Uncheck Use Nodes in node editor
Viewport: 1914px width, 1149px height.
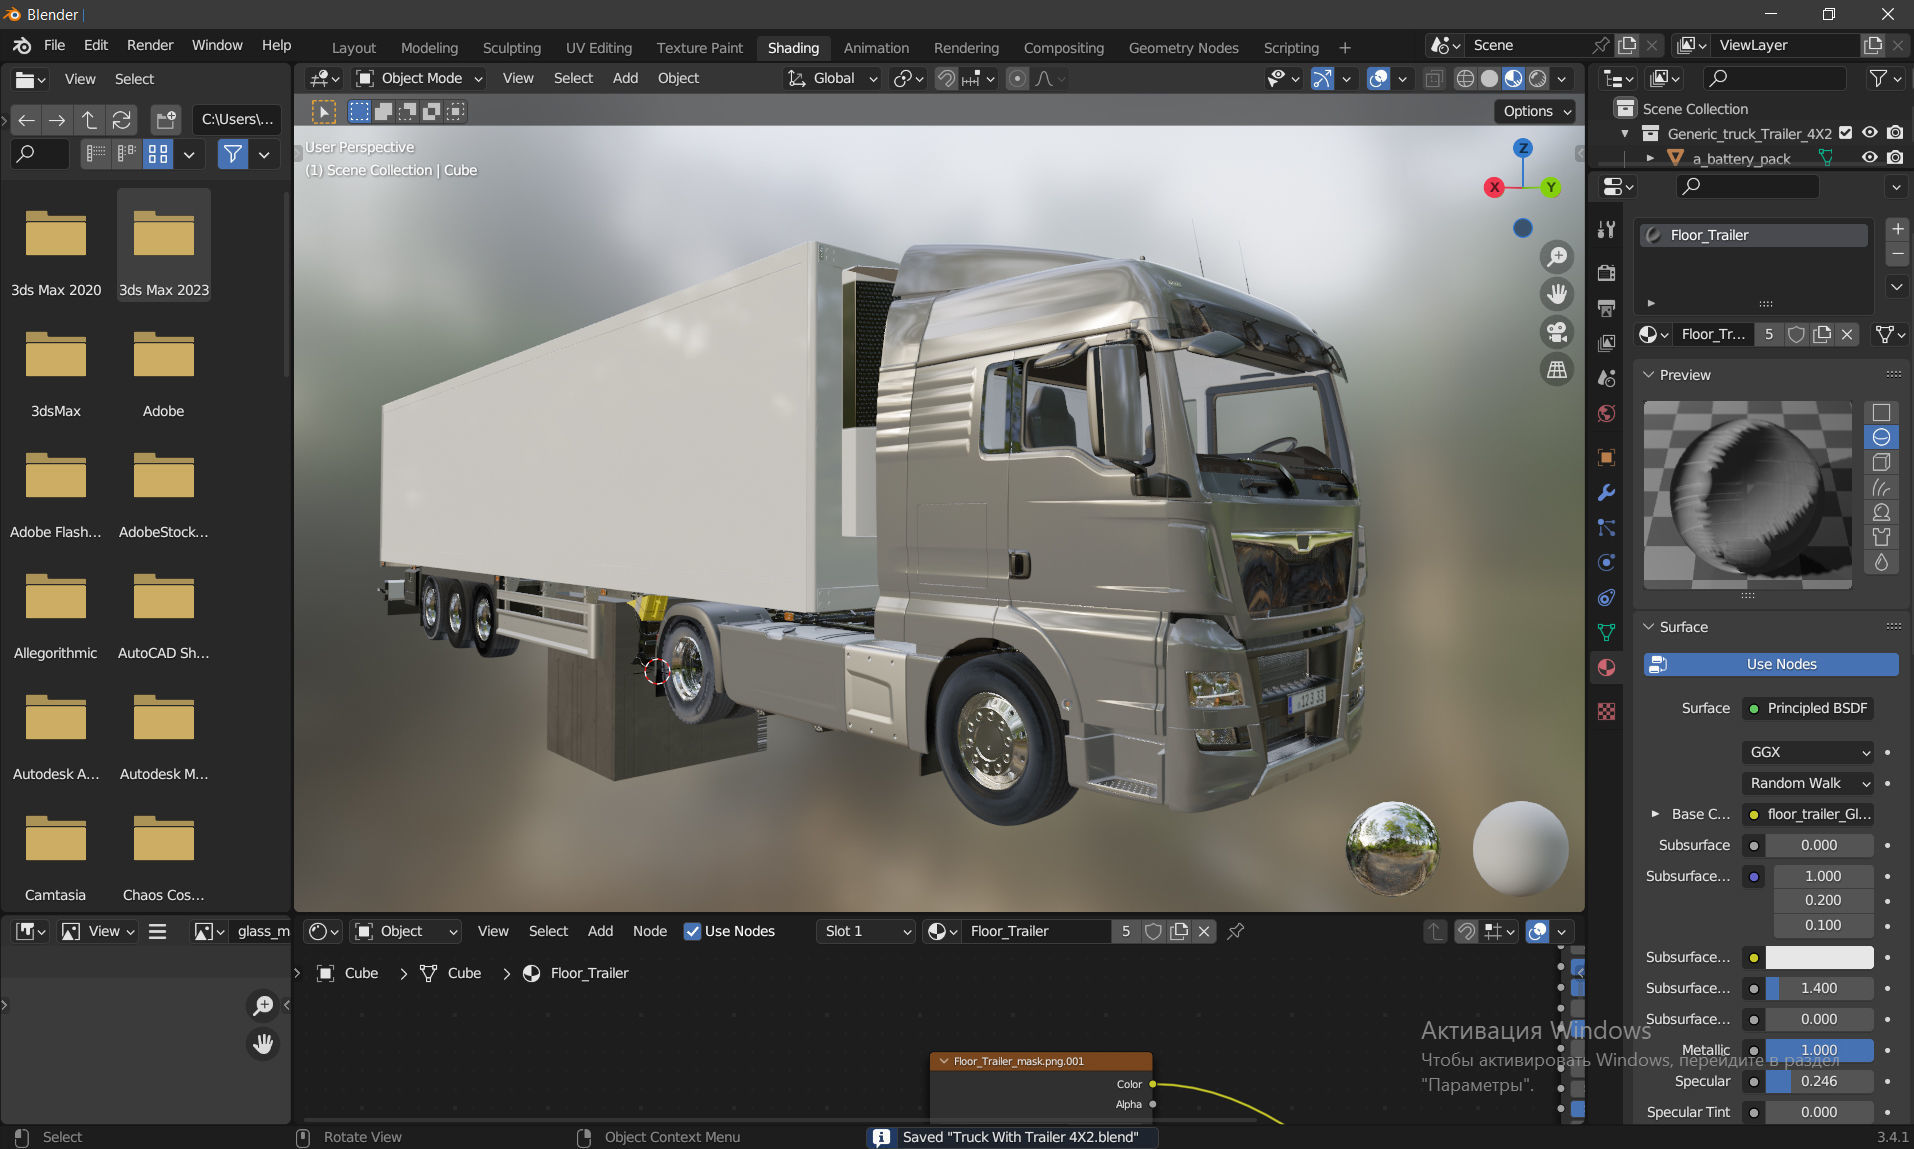[692, 931]
